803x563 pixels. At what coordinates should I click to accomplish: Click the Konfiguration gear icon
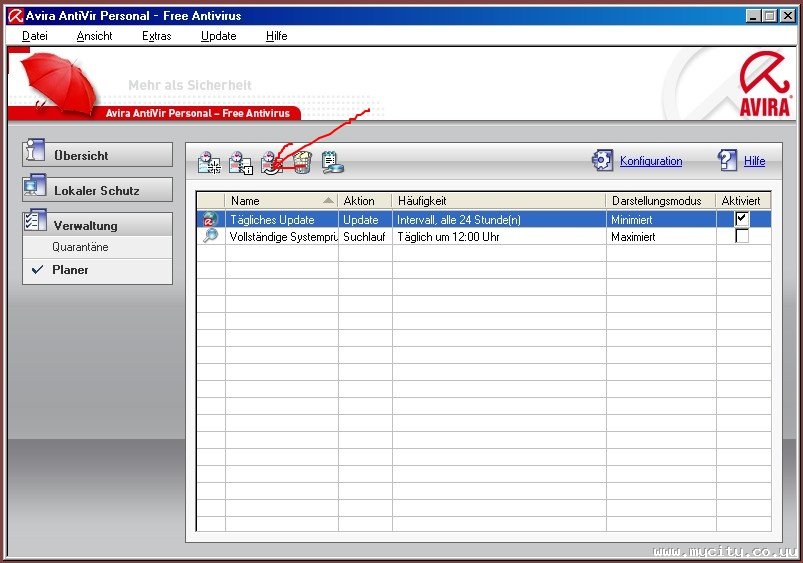click(602, 160)
